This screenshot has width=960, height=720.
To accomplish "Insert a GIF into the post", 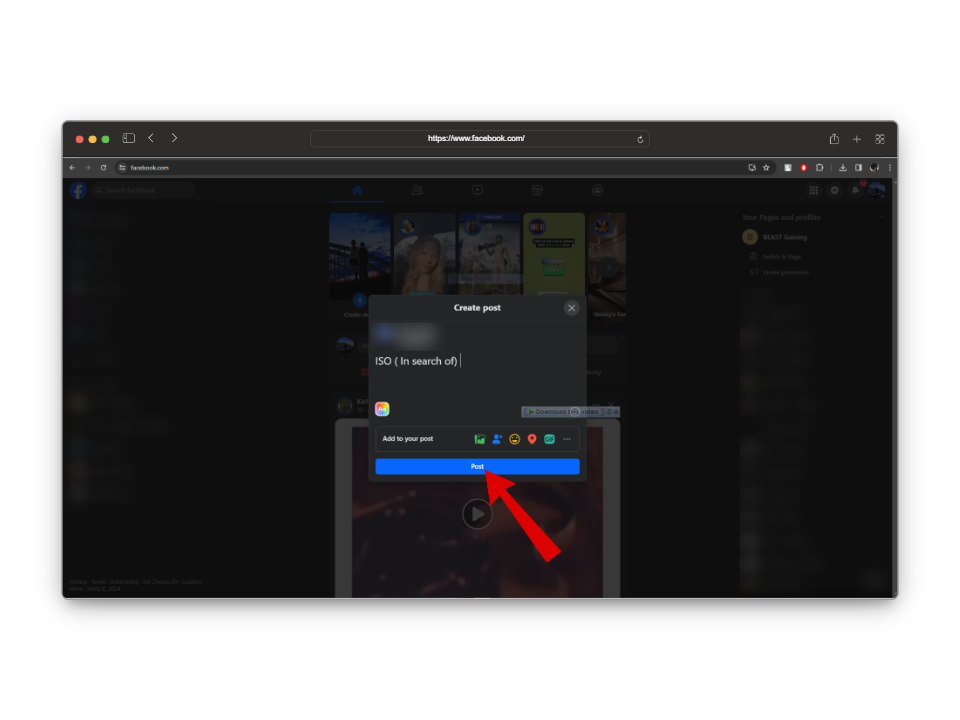I will click(x=549, y=439).
